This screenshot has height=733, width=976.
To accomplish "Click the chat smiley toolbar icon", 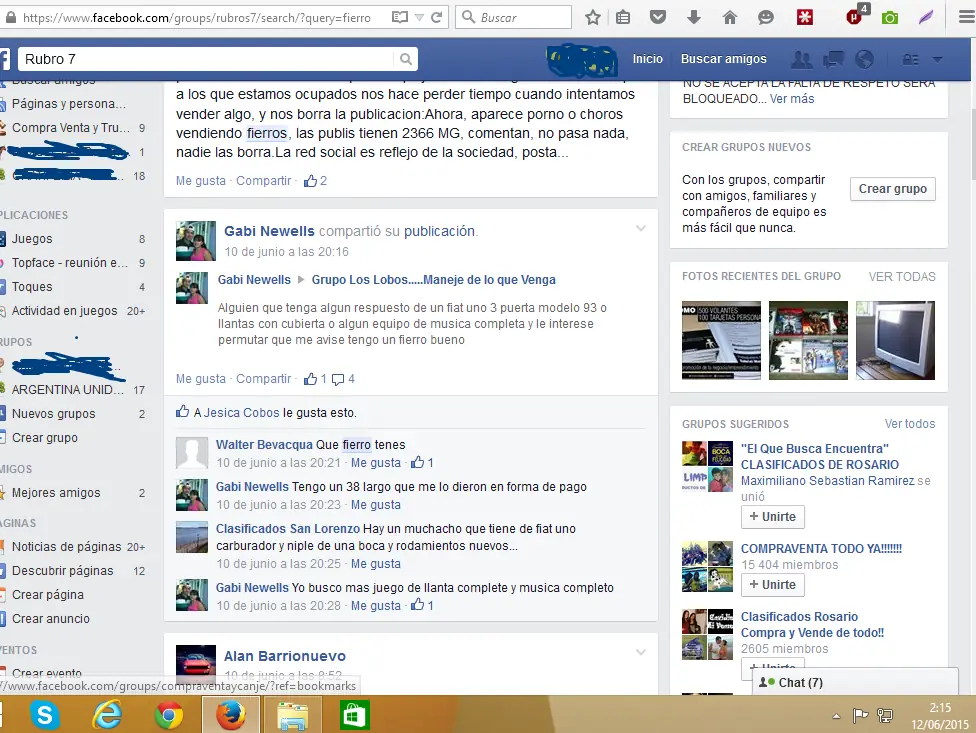I will click(x=766, y=17).
